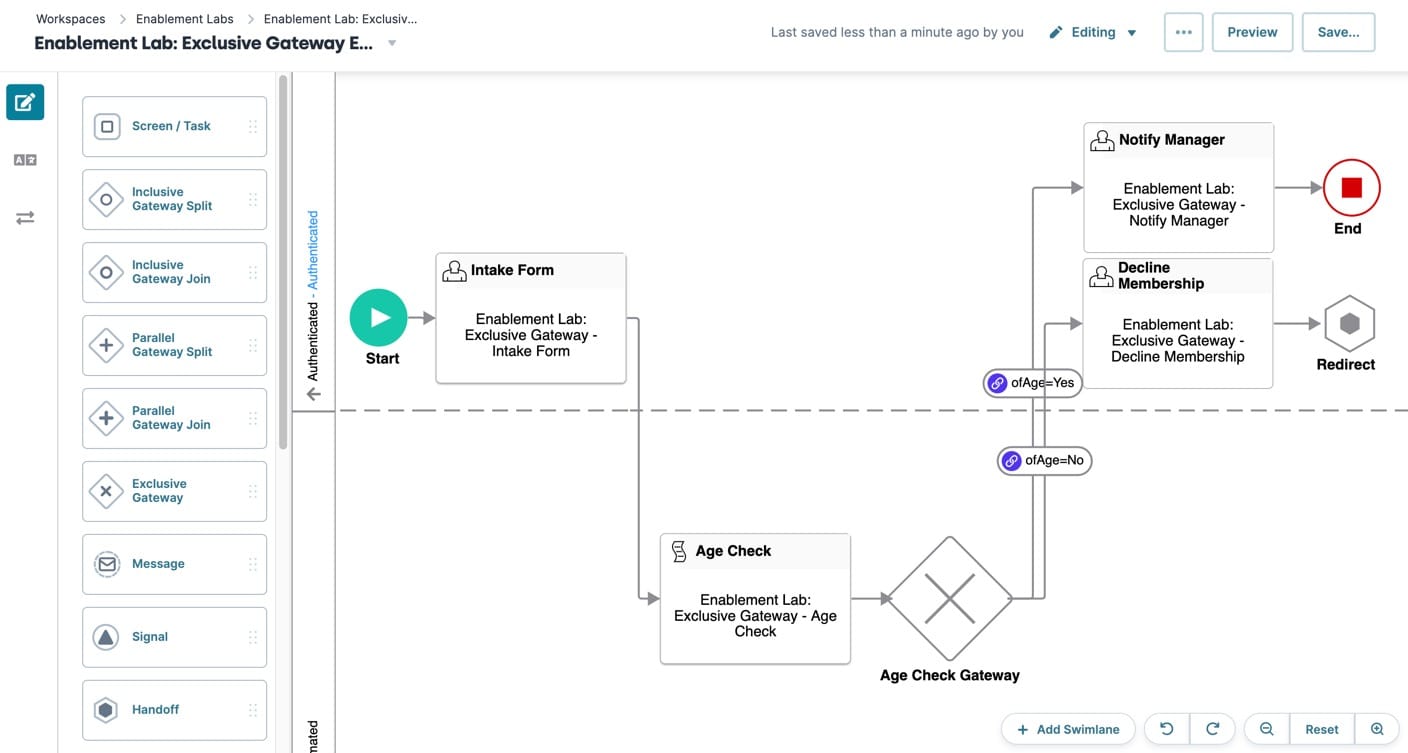Grab the Parallel Gateway Split drag handle
This screenshot has height=753, width=1408.
click(x=252, y=346)
